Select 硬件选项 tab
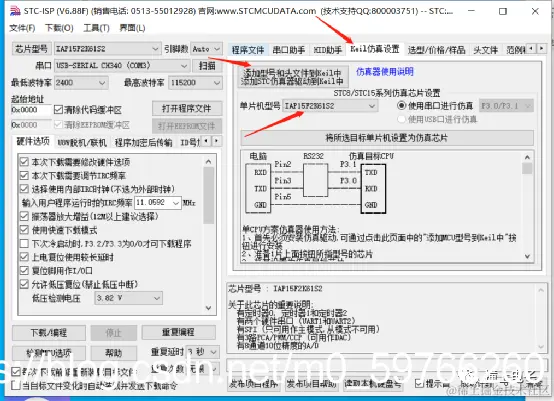 click(x=33, y=141)
